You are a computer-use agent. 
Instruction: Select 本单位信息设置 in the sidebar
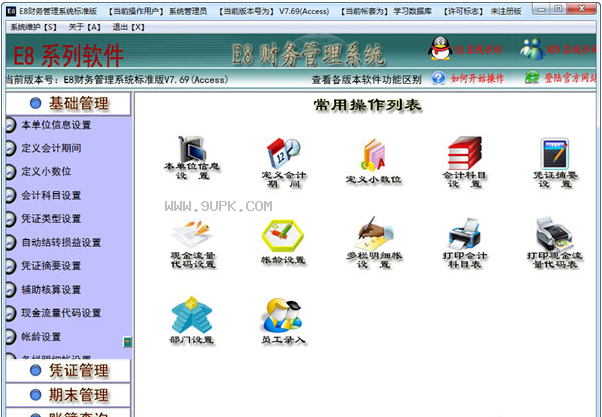[x=56, y=125]
